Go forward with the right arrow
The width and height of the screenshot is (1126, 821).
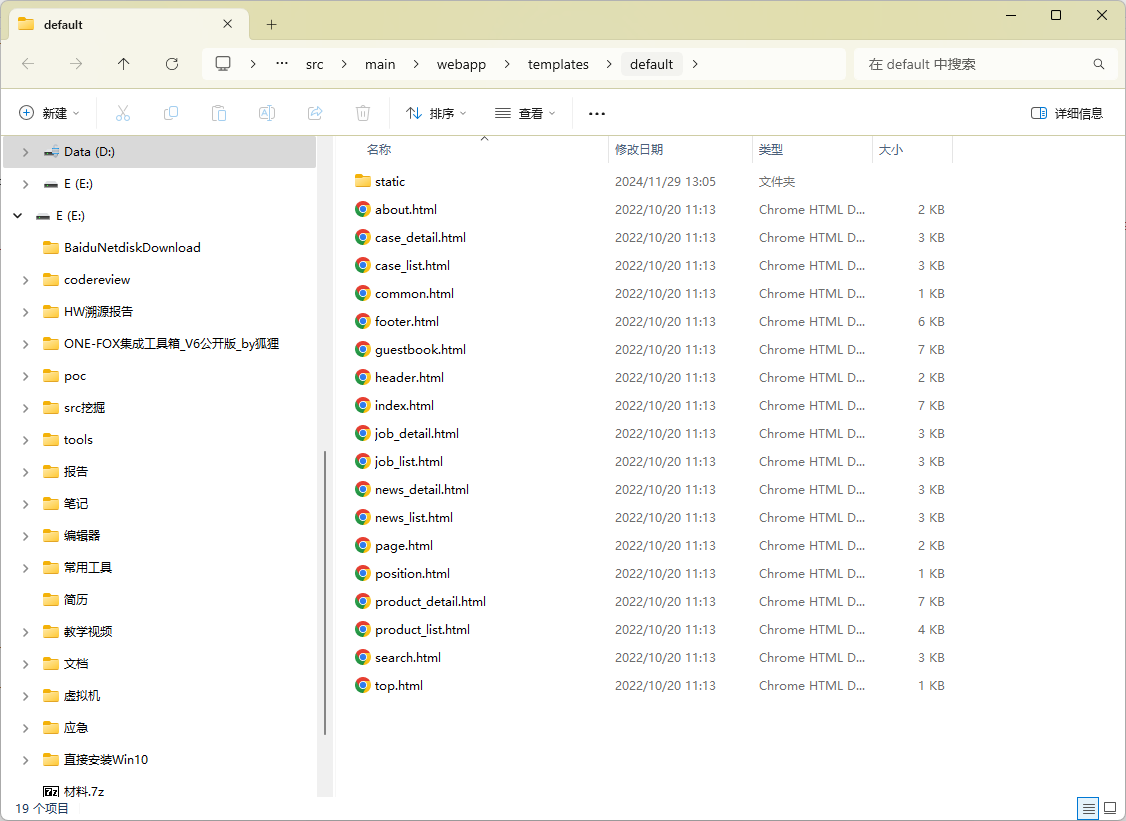(x=76, y=64)
